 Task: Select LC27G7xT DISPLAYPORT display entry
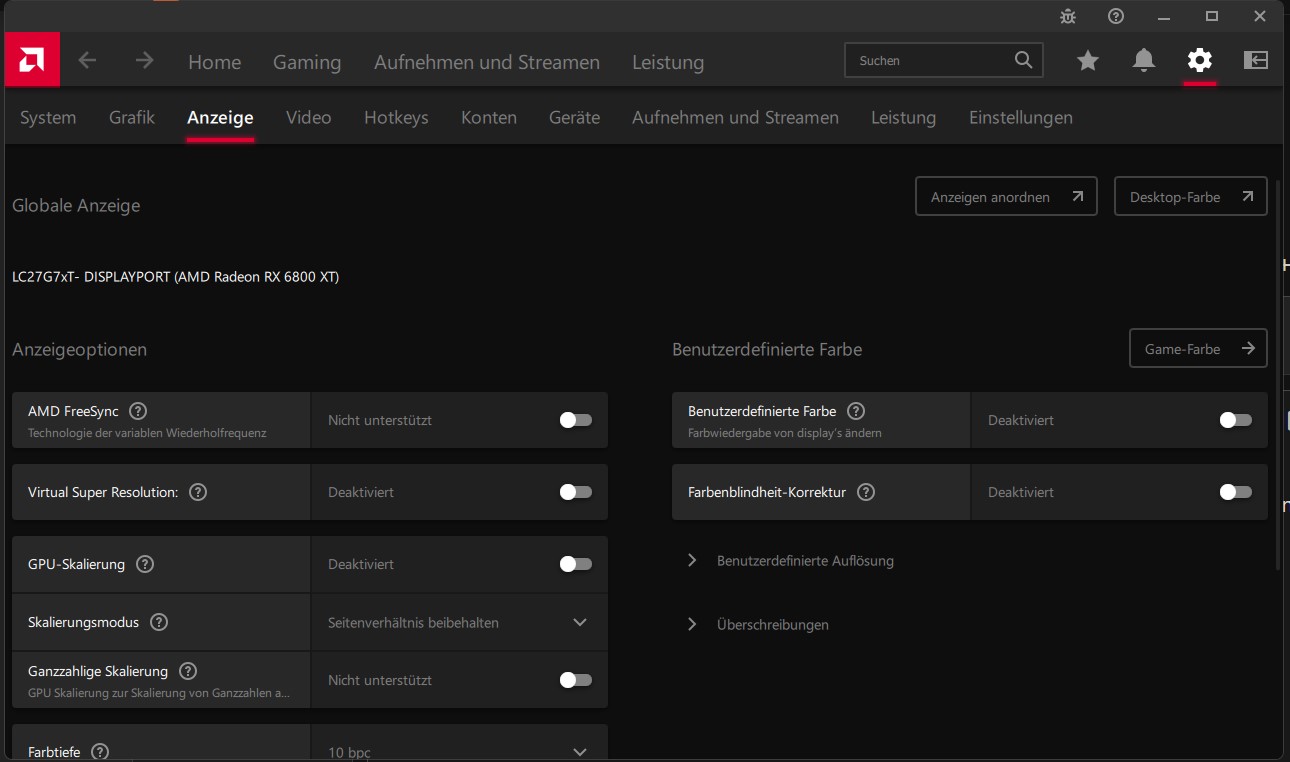(x=176, y=277)
